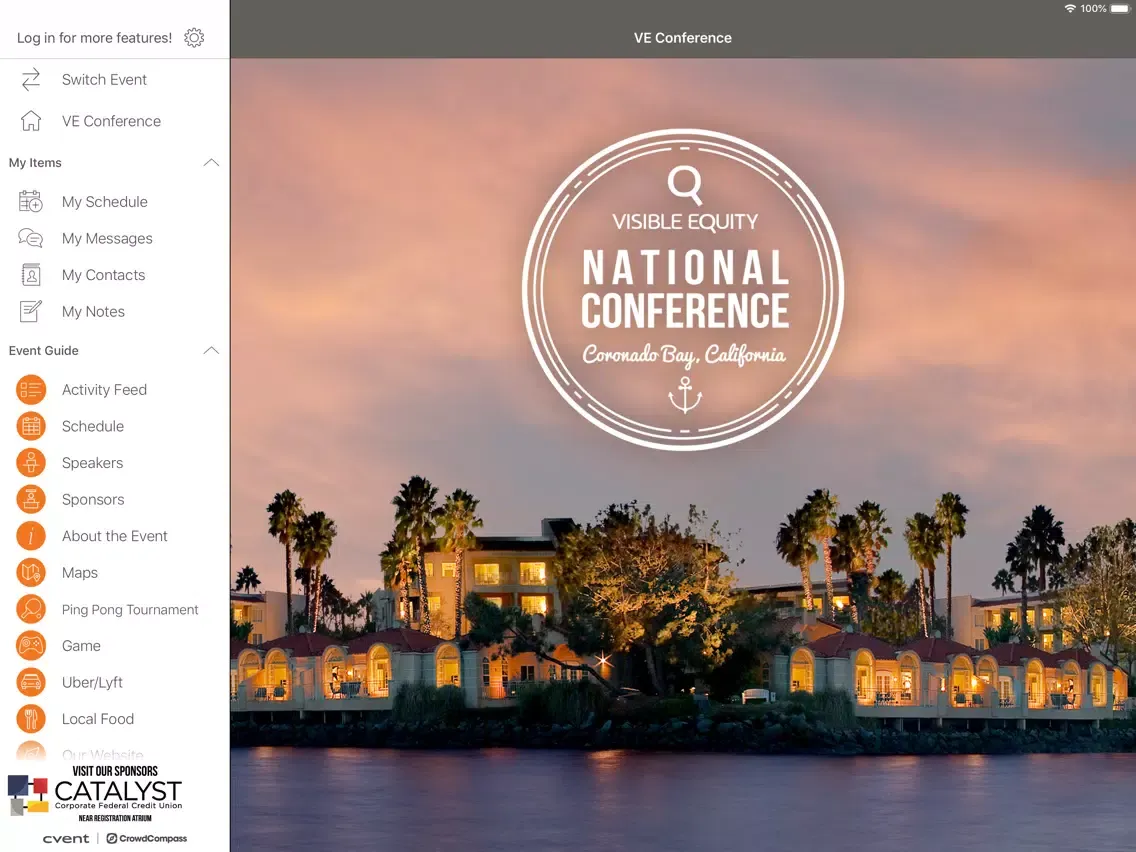
Task: Open the Game section
Action: [x=114, y=646]
